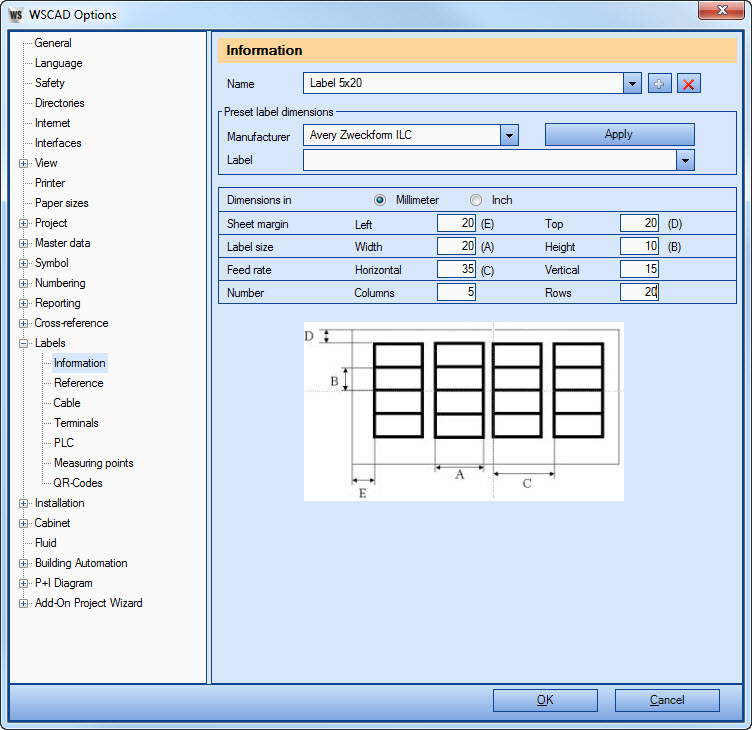Click the add new label preset icon
The width and height of the screenshot is (752, 730).
click(x=659, y=83)
